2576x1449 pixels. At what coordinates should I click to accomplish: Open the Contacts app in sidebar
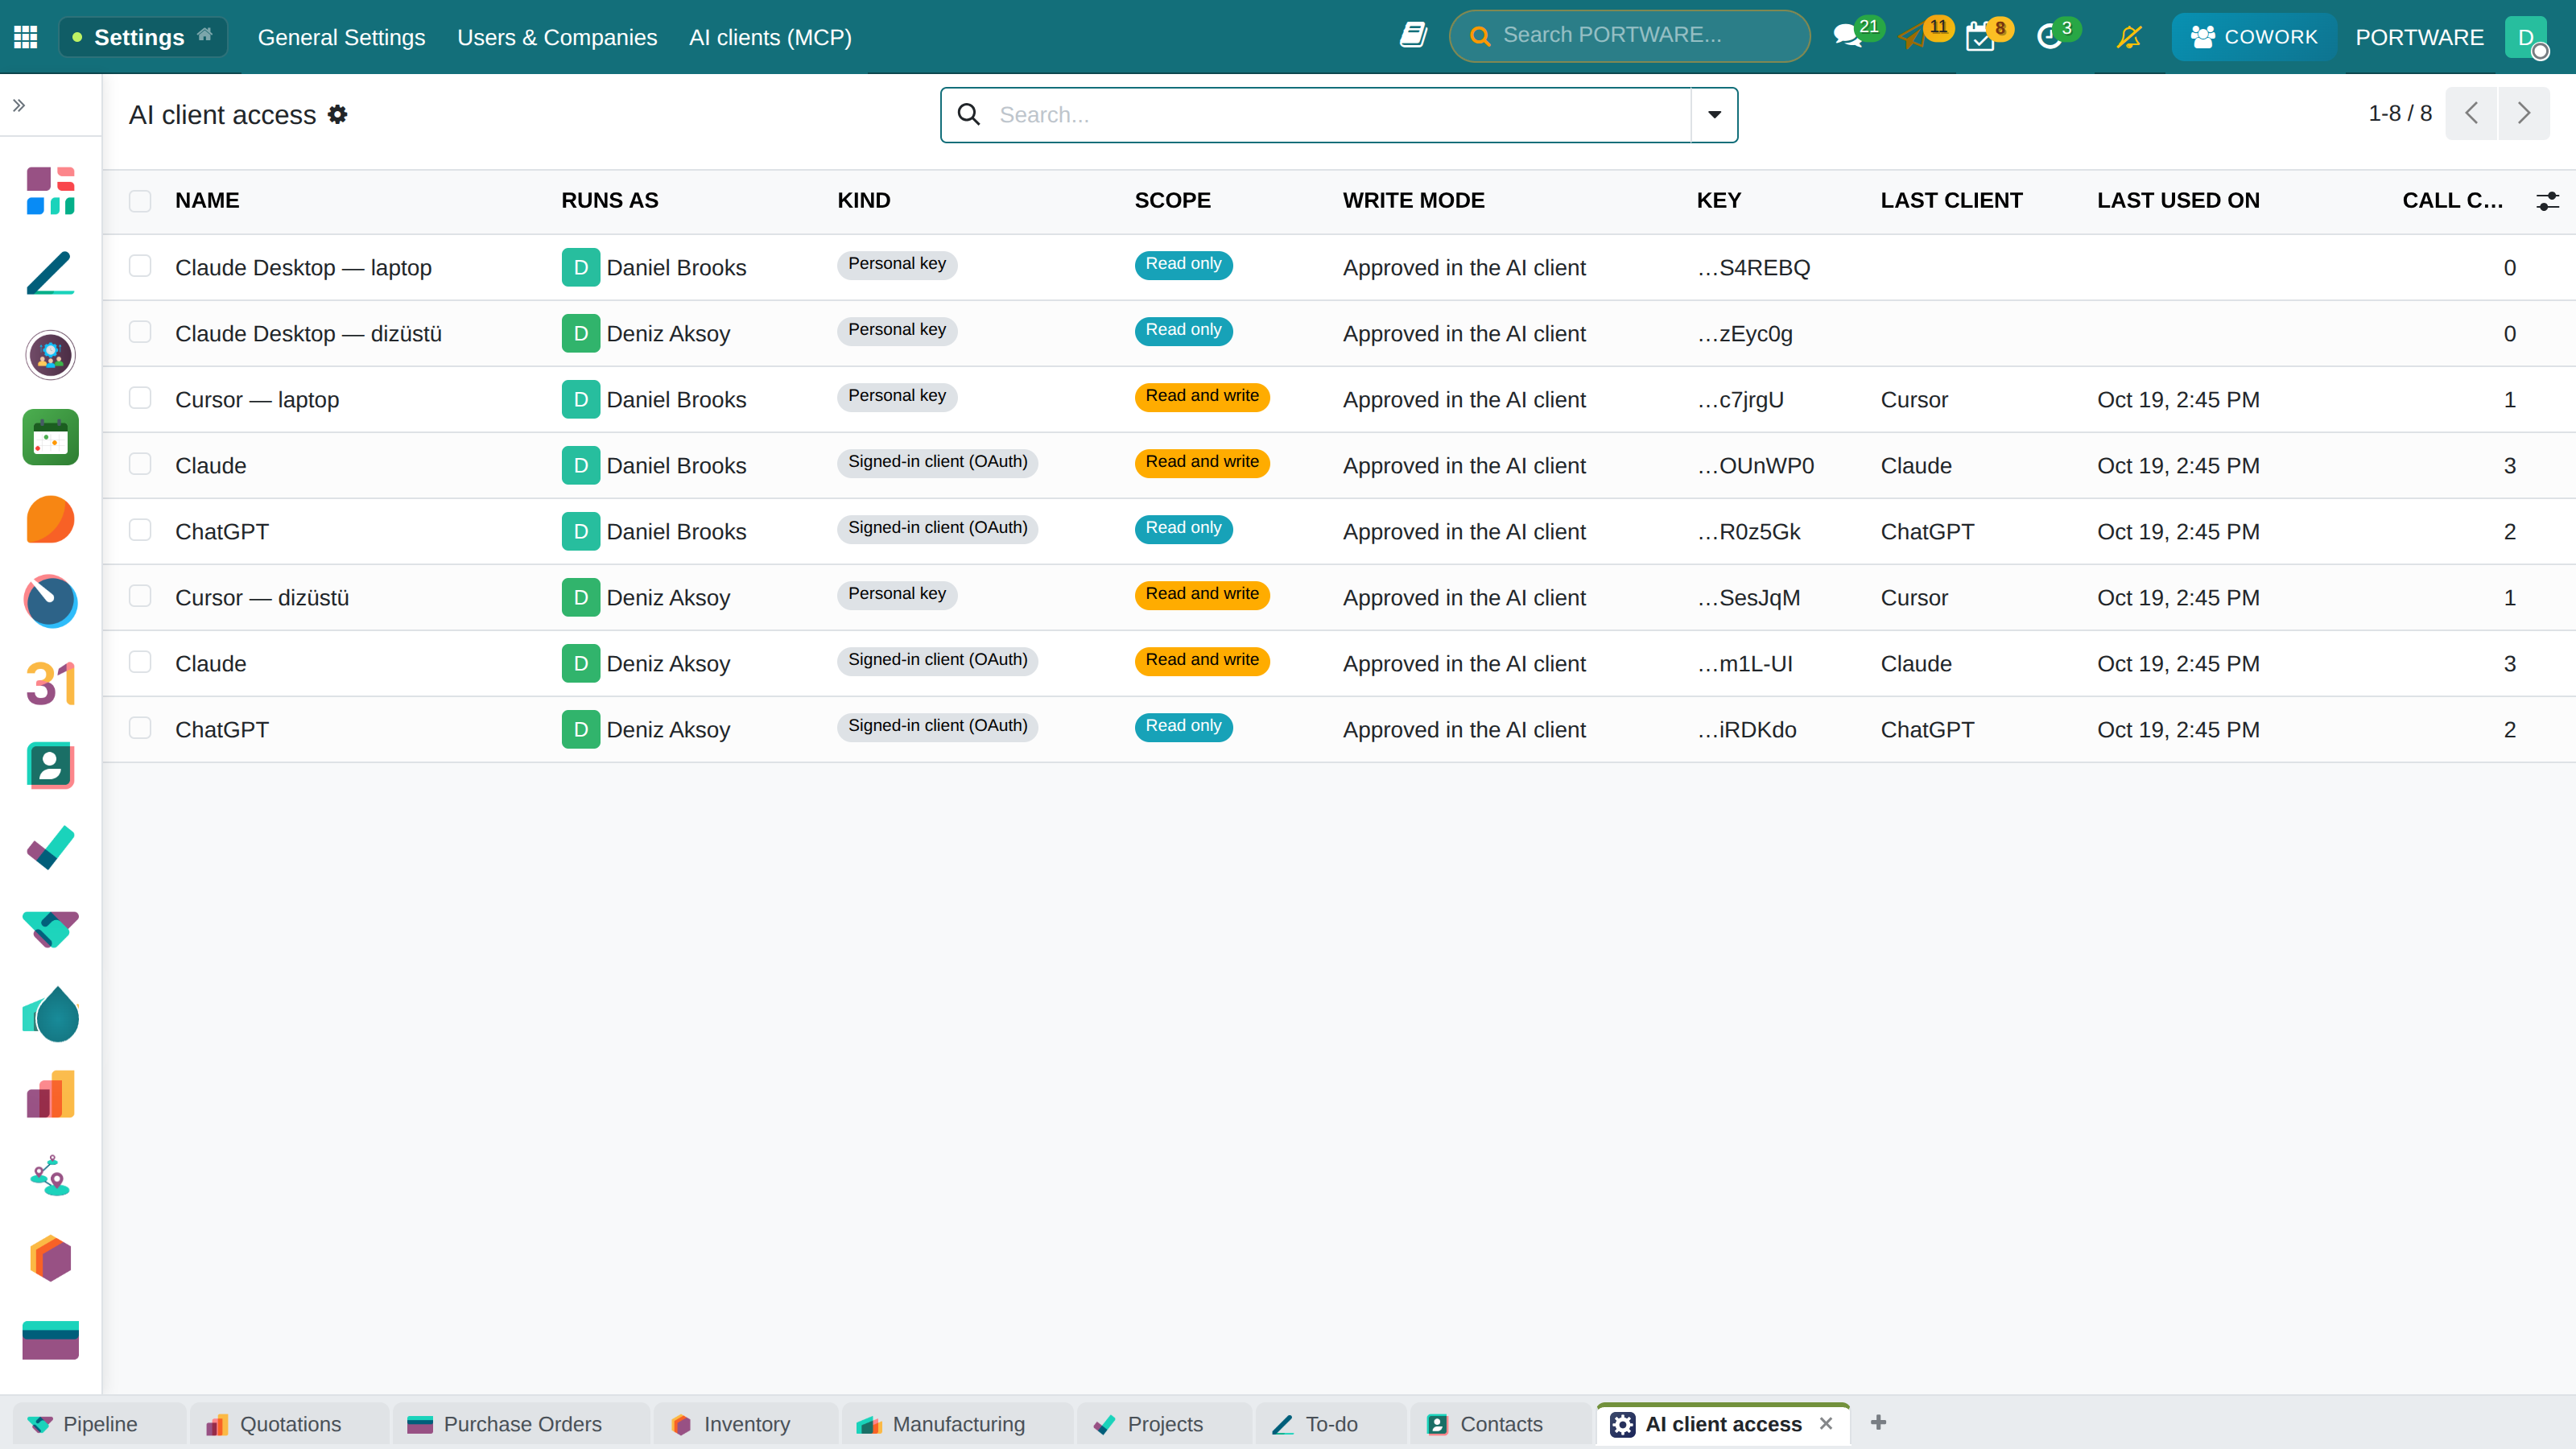click(x=50, y=766)
